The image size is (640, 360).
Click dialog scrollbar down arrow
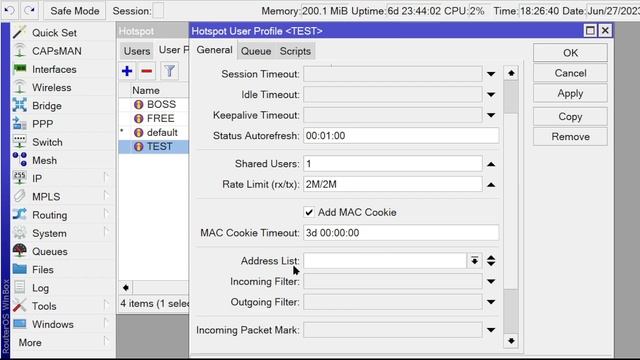point(511,341)
